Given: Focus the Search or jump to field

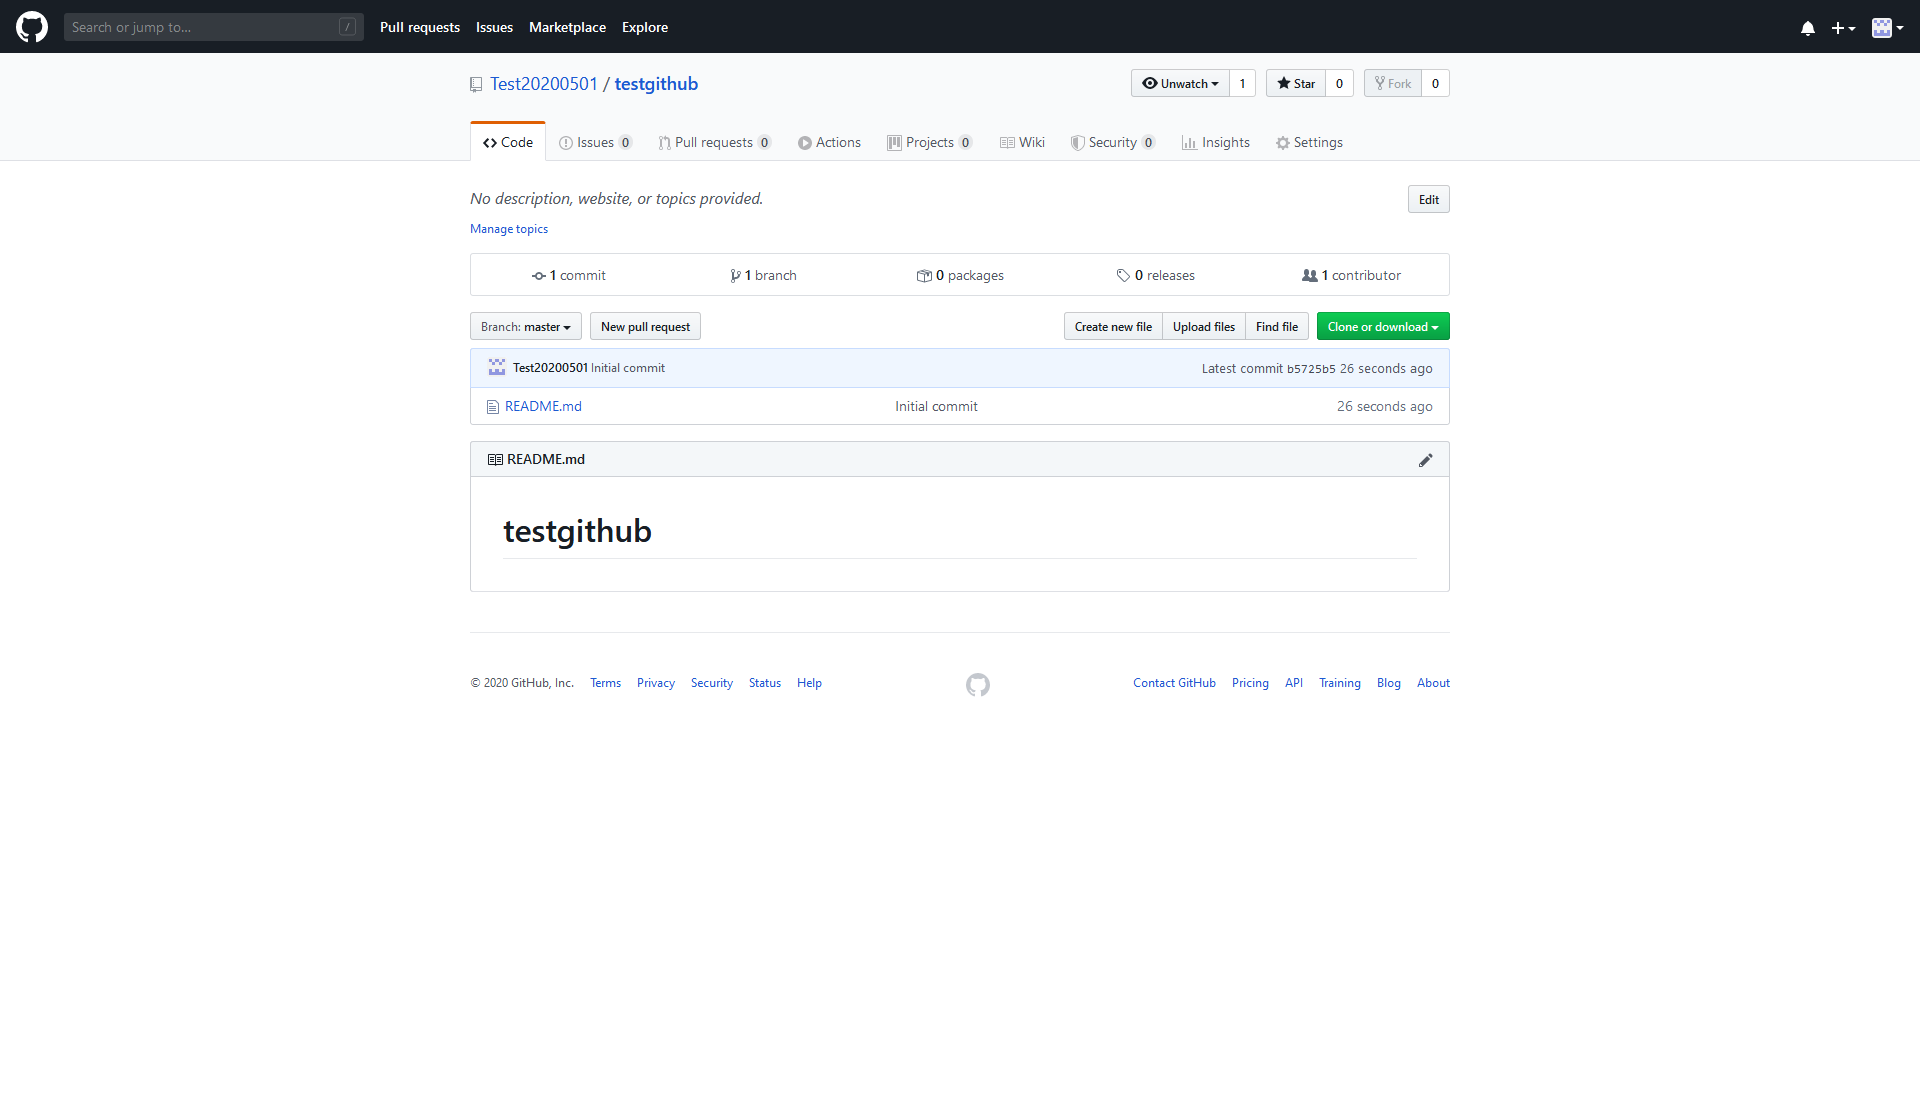Looking at the screenshot, I should tap(214, 27).
